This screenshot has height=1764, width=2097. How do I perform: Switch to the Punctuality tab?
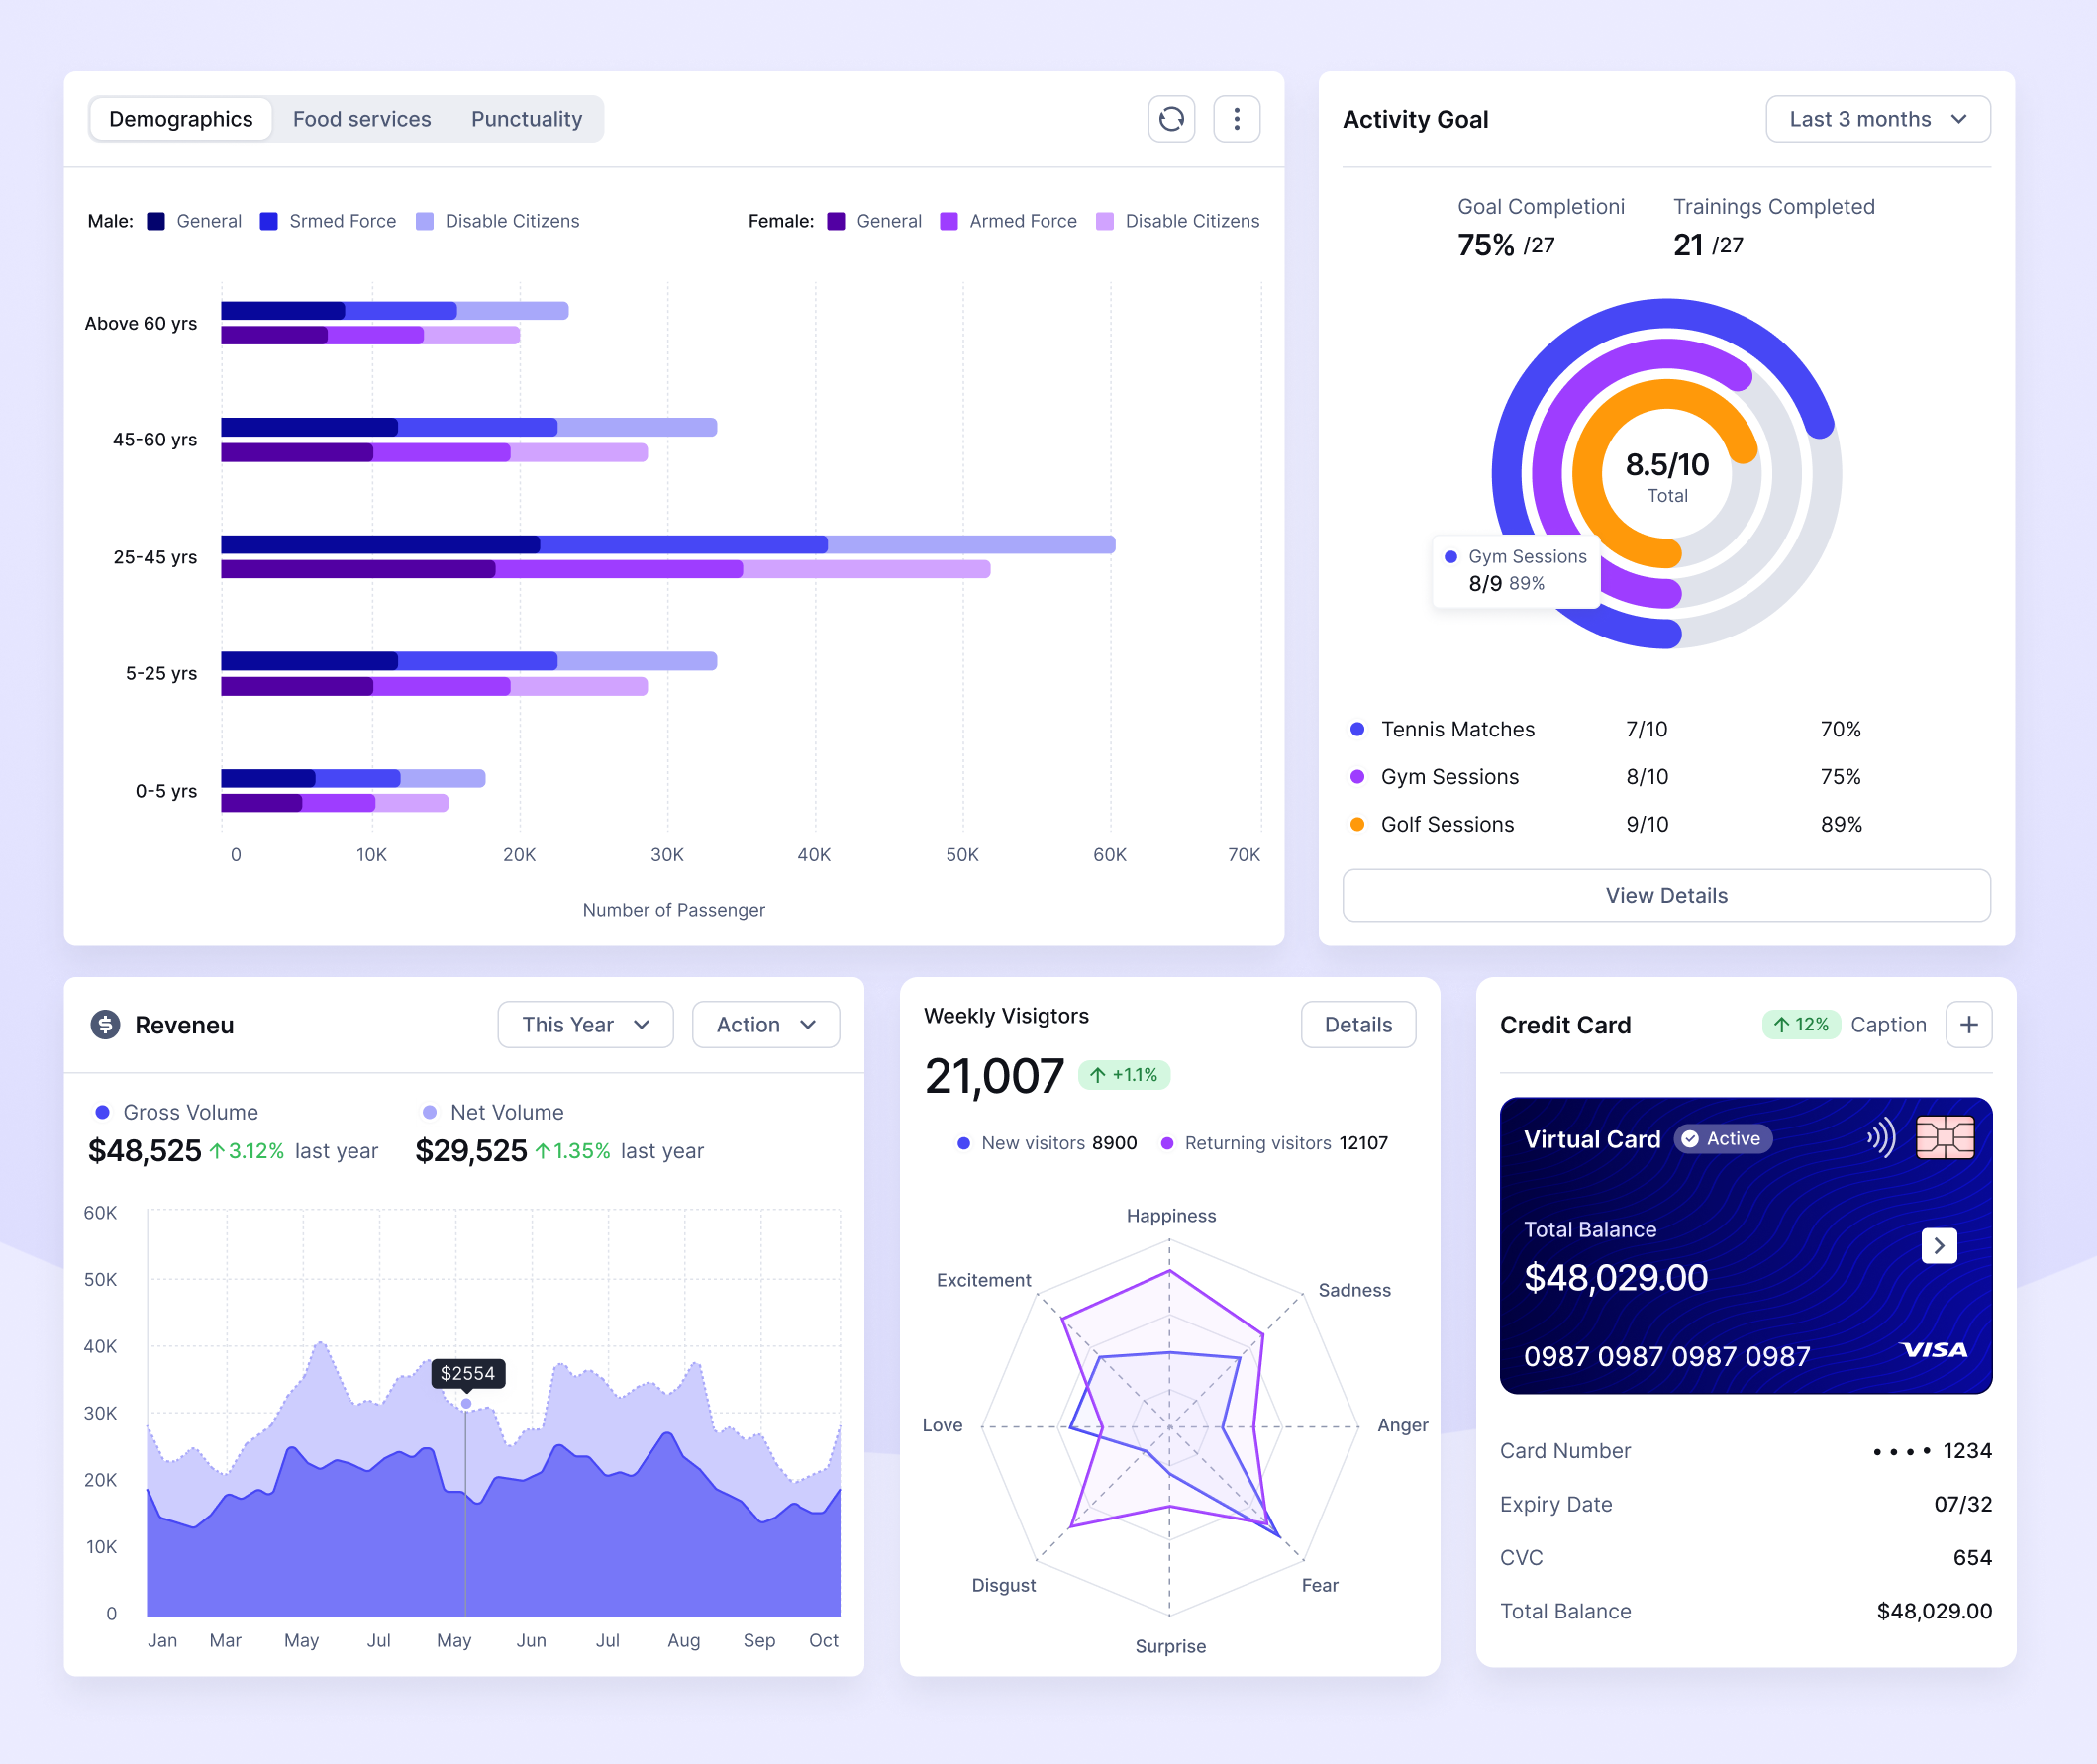pos(526,118)
